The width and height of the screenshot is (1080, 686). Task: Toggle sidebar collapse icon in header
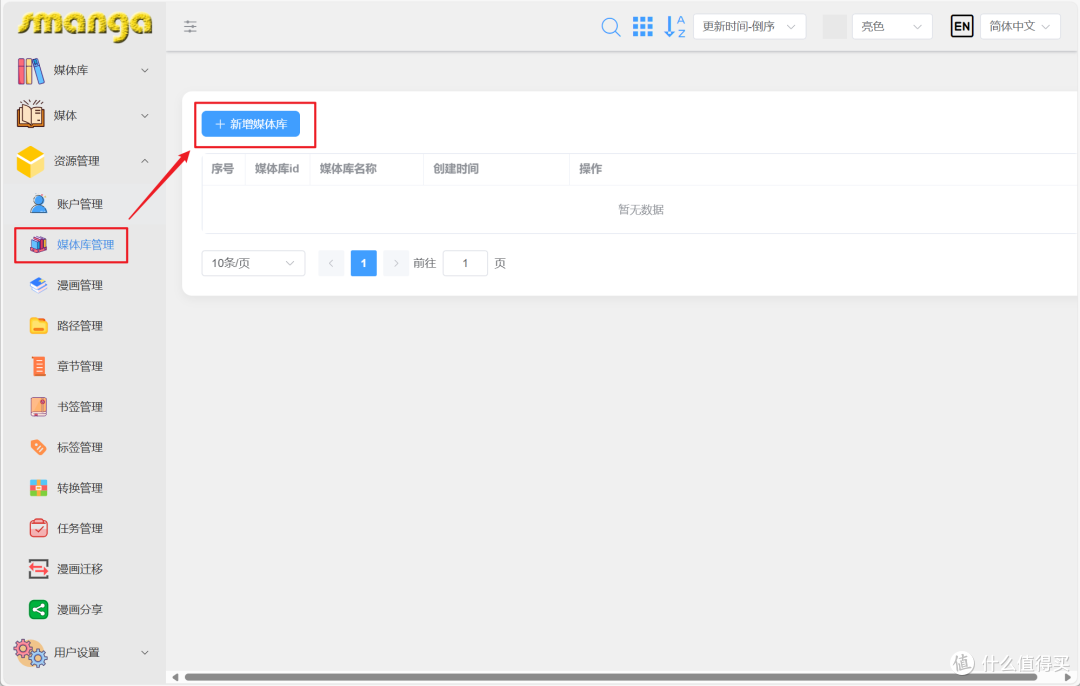pos(190,27)
